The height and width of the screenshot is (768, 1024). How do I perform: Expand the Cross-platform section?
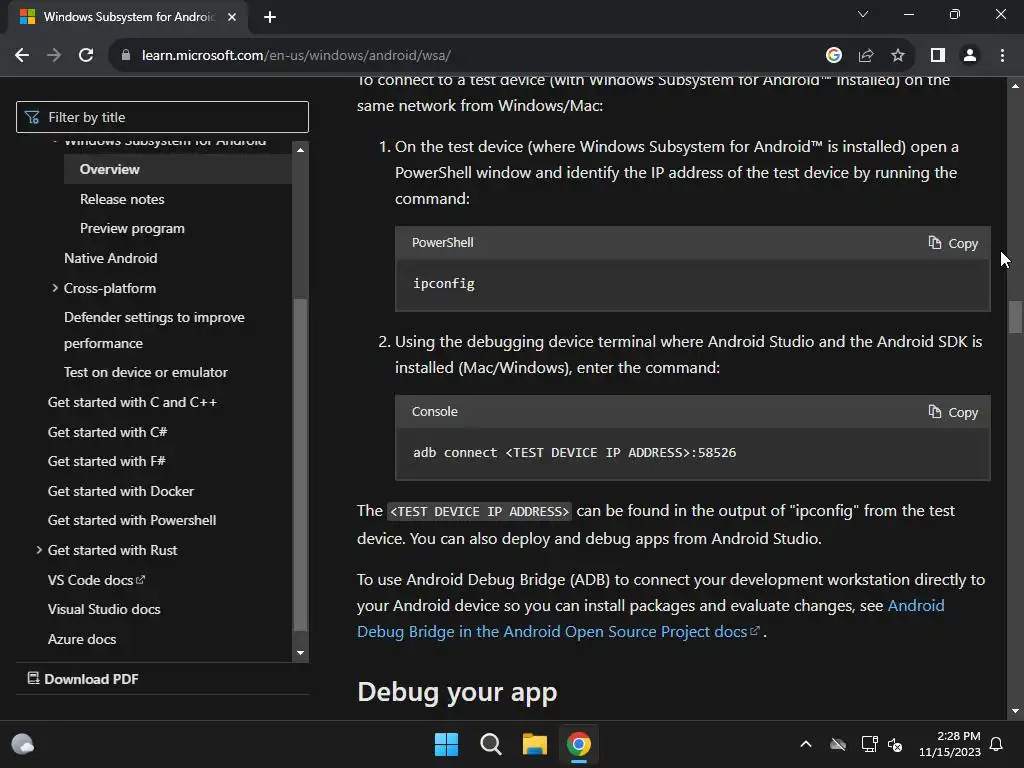[55, 288]
